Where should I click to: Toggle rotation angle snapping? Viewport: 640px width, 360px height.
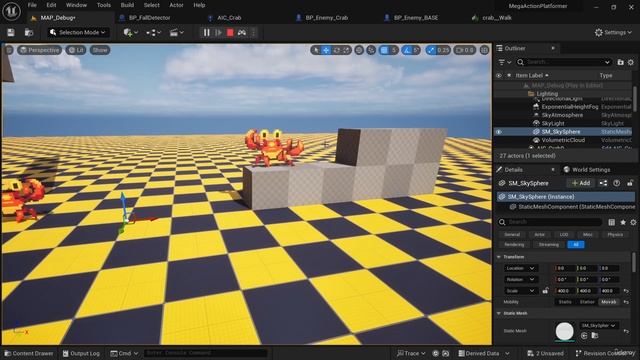(x=407, y=50)
